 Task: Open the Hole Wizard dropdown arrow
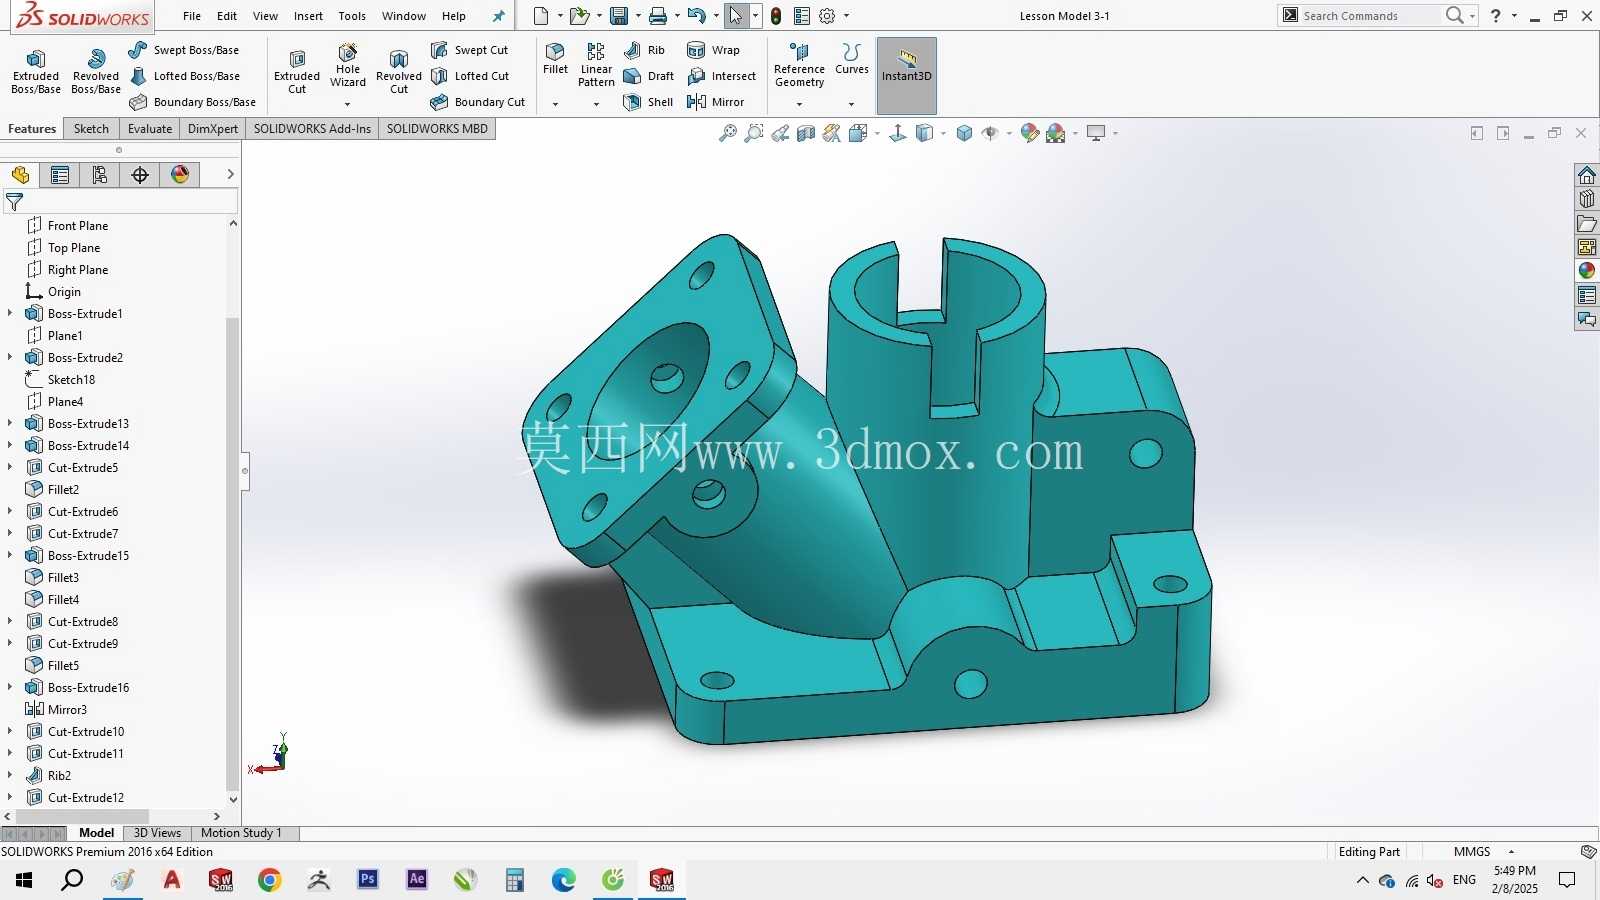pyautogui.click(x=348, y=104)
